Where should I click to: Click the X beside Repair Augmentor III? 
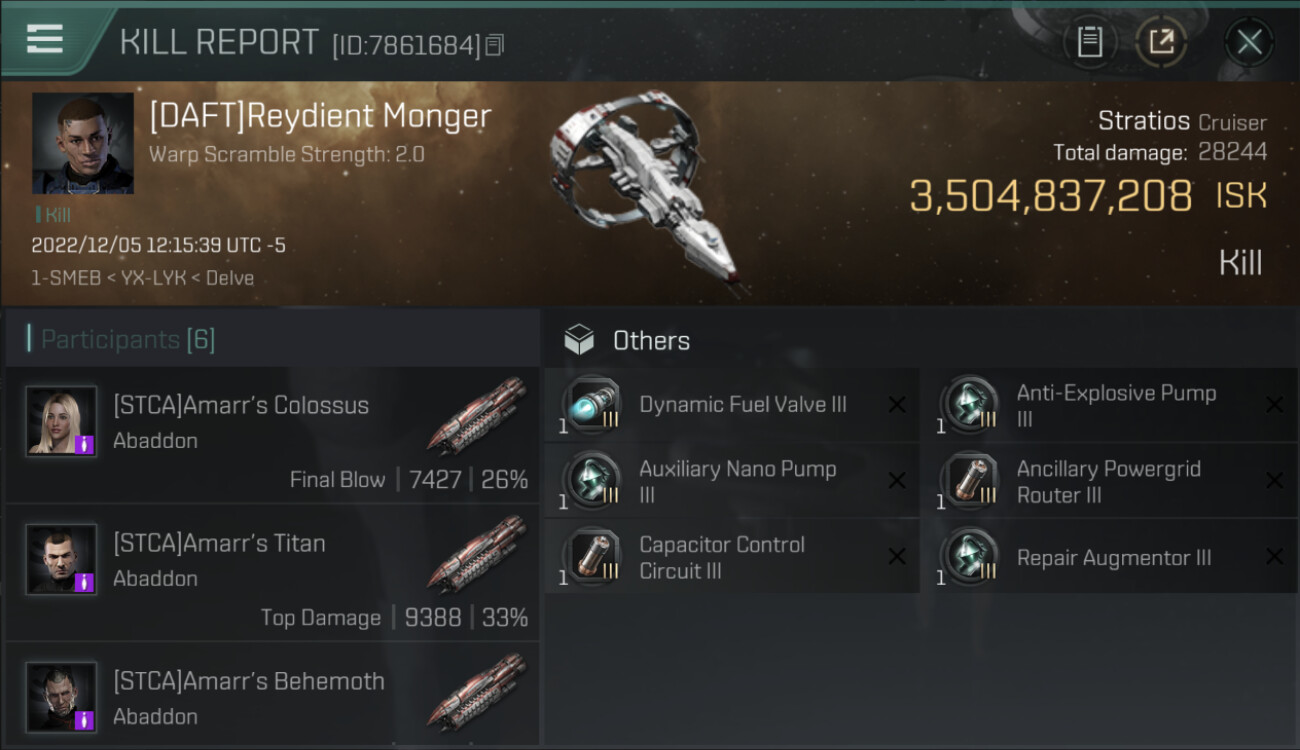(x=1274, y=557)
